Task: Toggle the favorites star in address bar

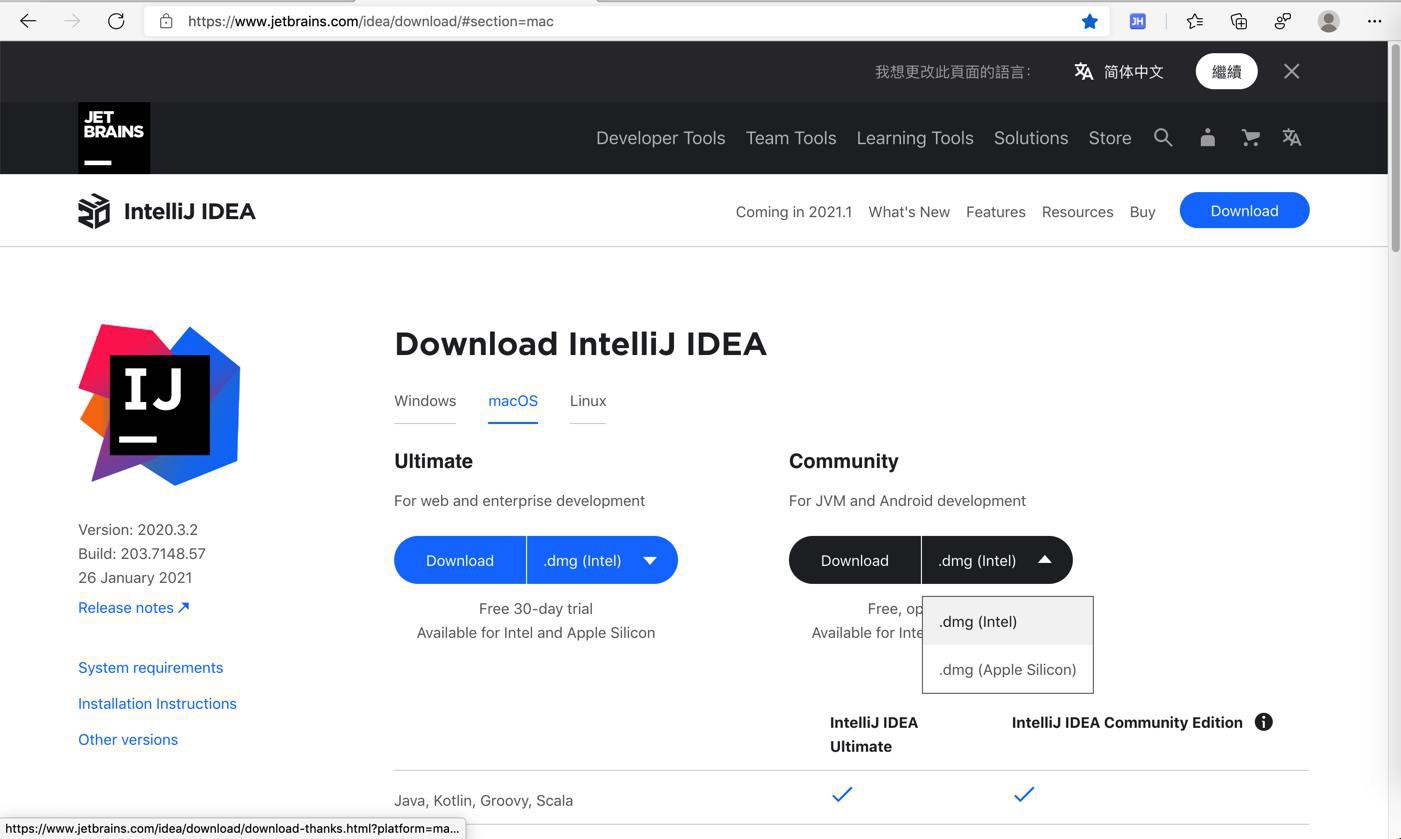Action: coord(1090,21)
